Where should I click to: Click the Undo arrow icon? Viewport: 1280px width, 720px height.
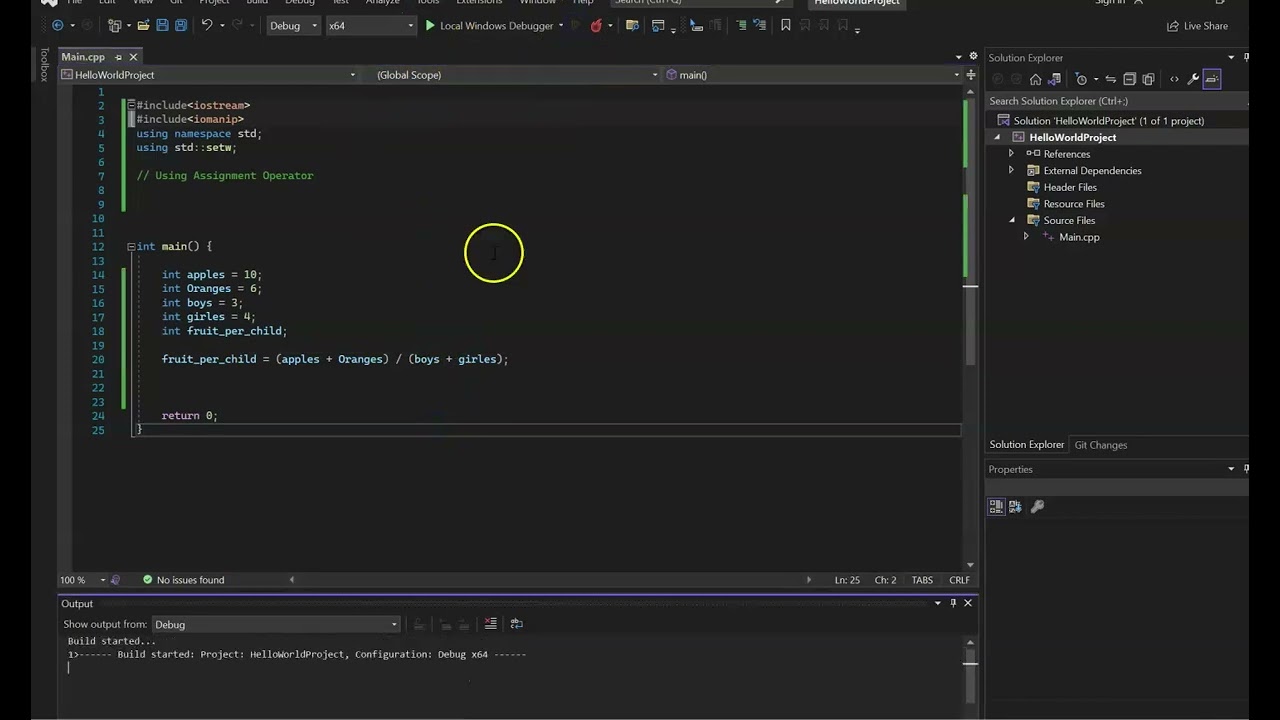pyautogui.click(x=207, y=26)
